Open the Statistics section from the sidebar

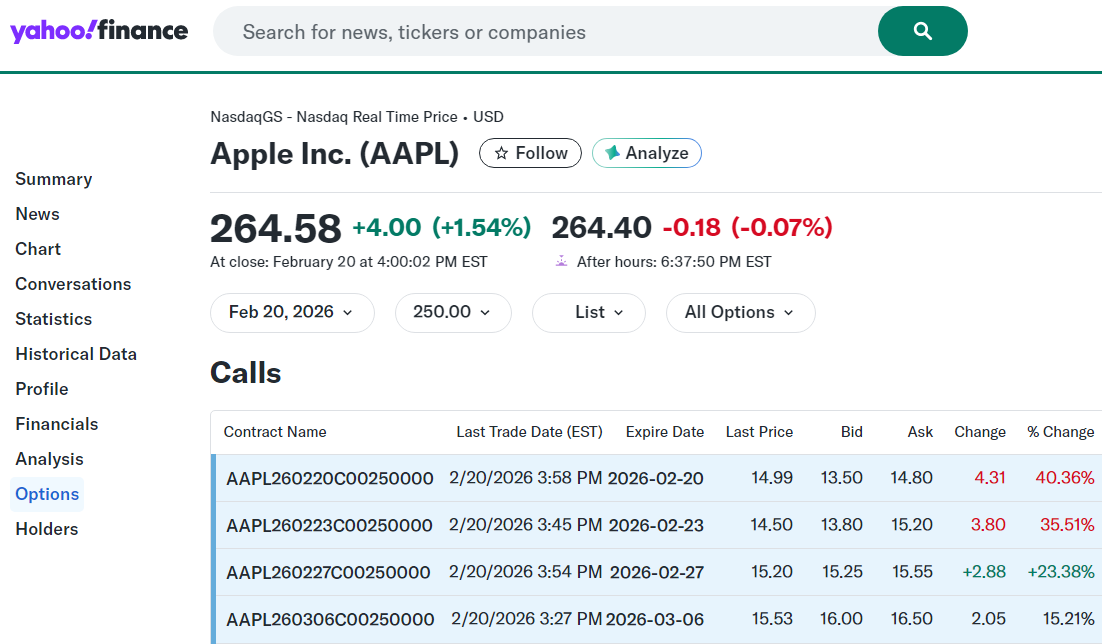coord(53,318)
